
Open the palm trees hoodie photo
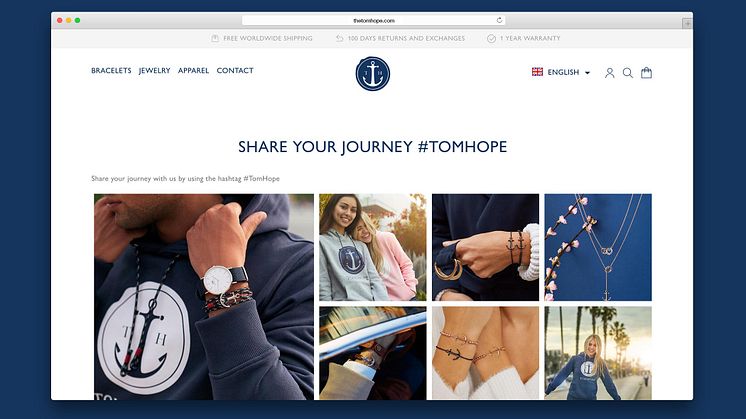click(x=598, y=353)
